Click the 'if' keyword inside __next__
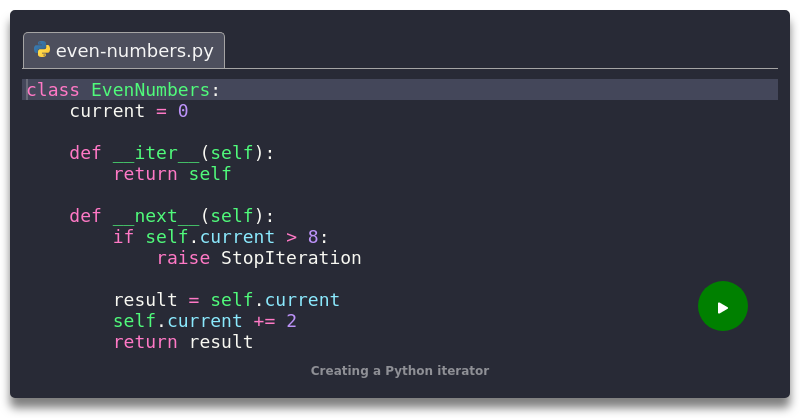This screenshot has width=800, height=418. pos(124,237)
